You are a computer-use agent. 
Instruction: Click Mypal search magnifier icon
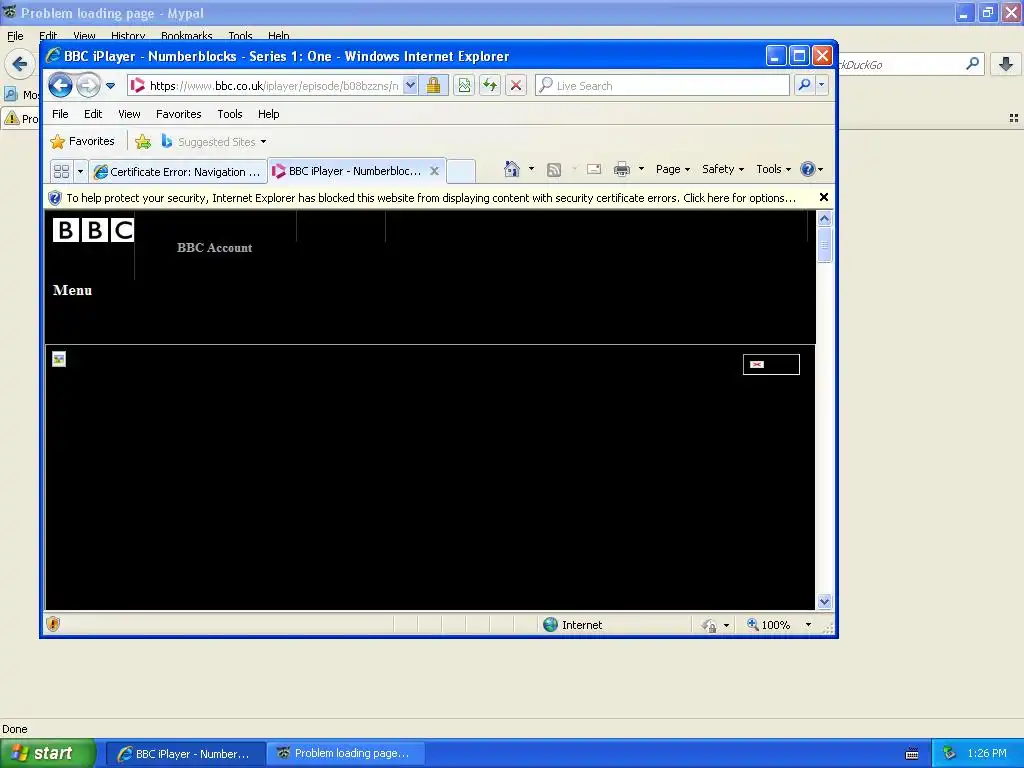coord(972,64)
